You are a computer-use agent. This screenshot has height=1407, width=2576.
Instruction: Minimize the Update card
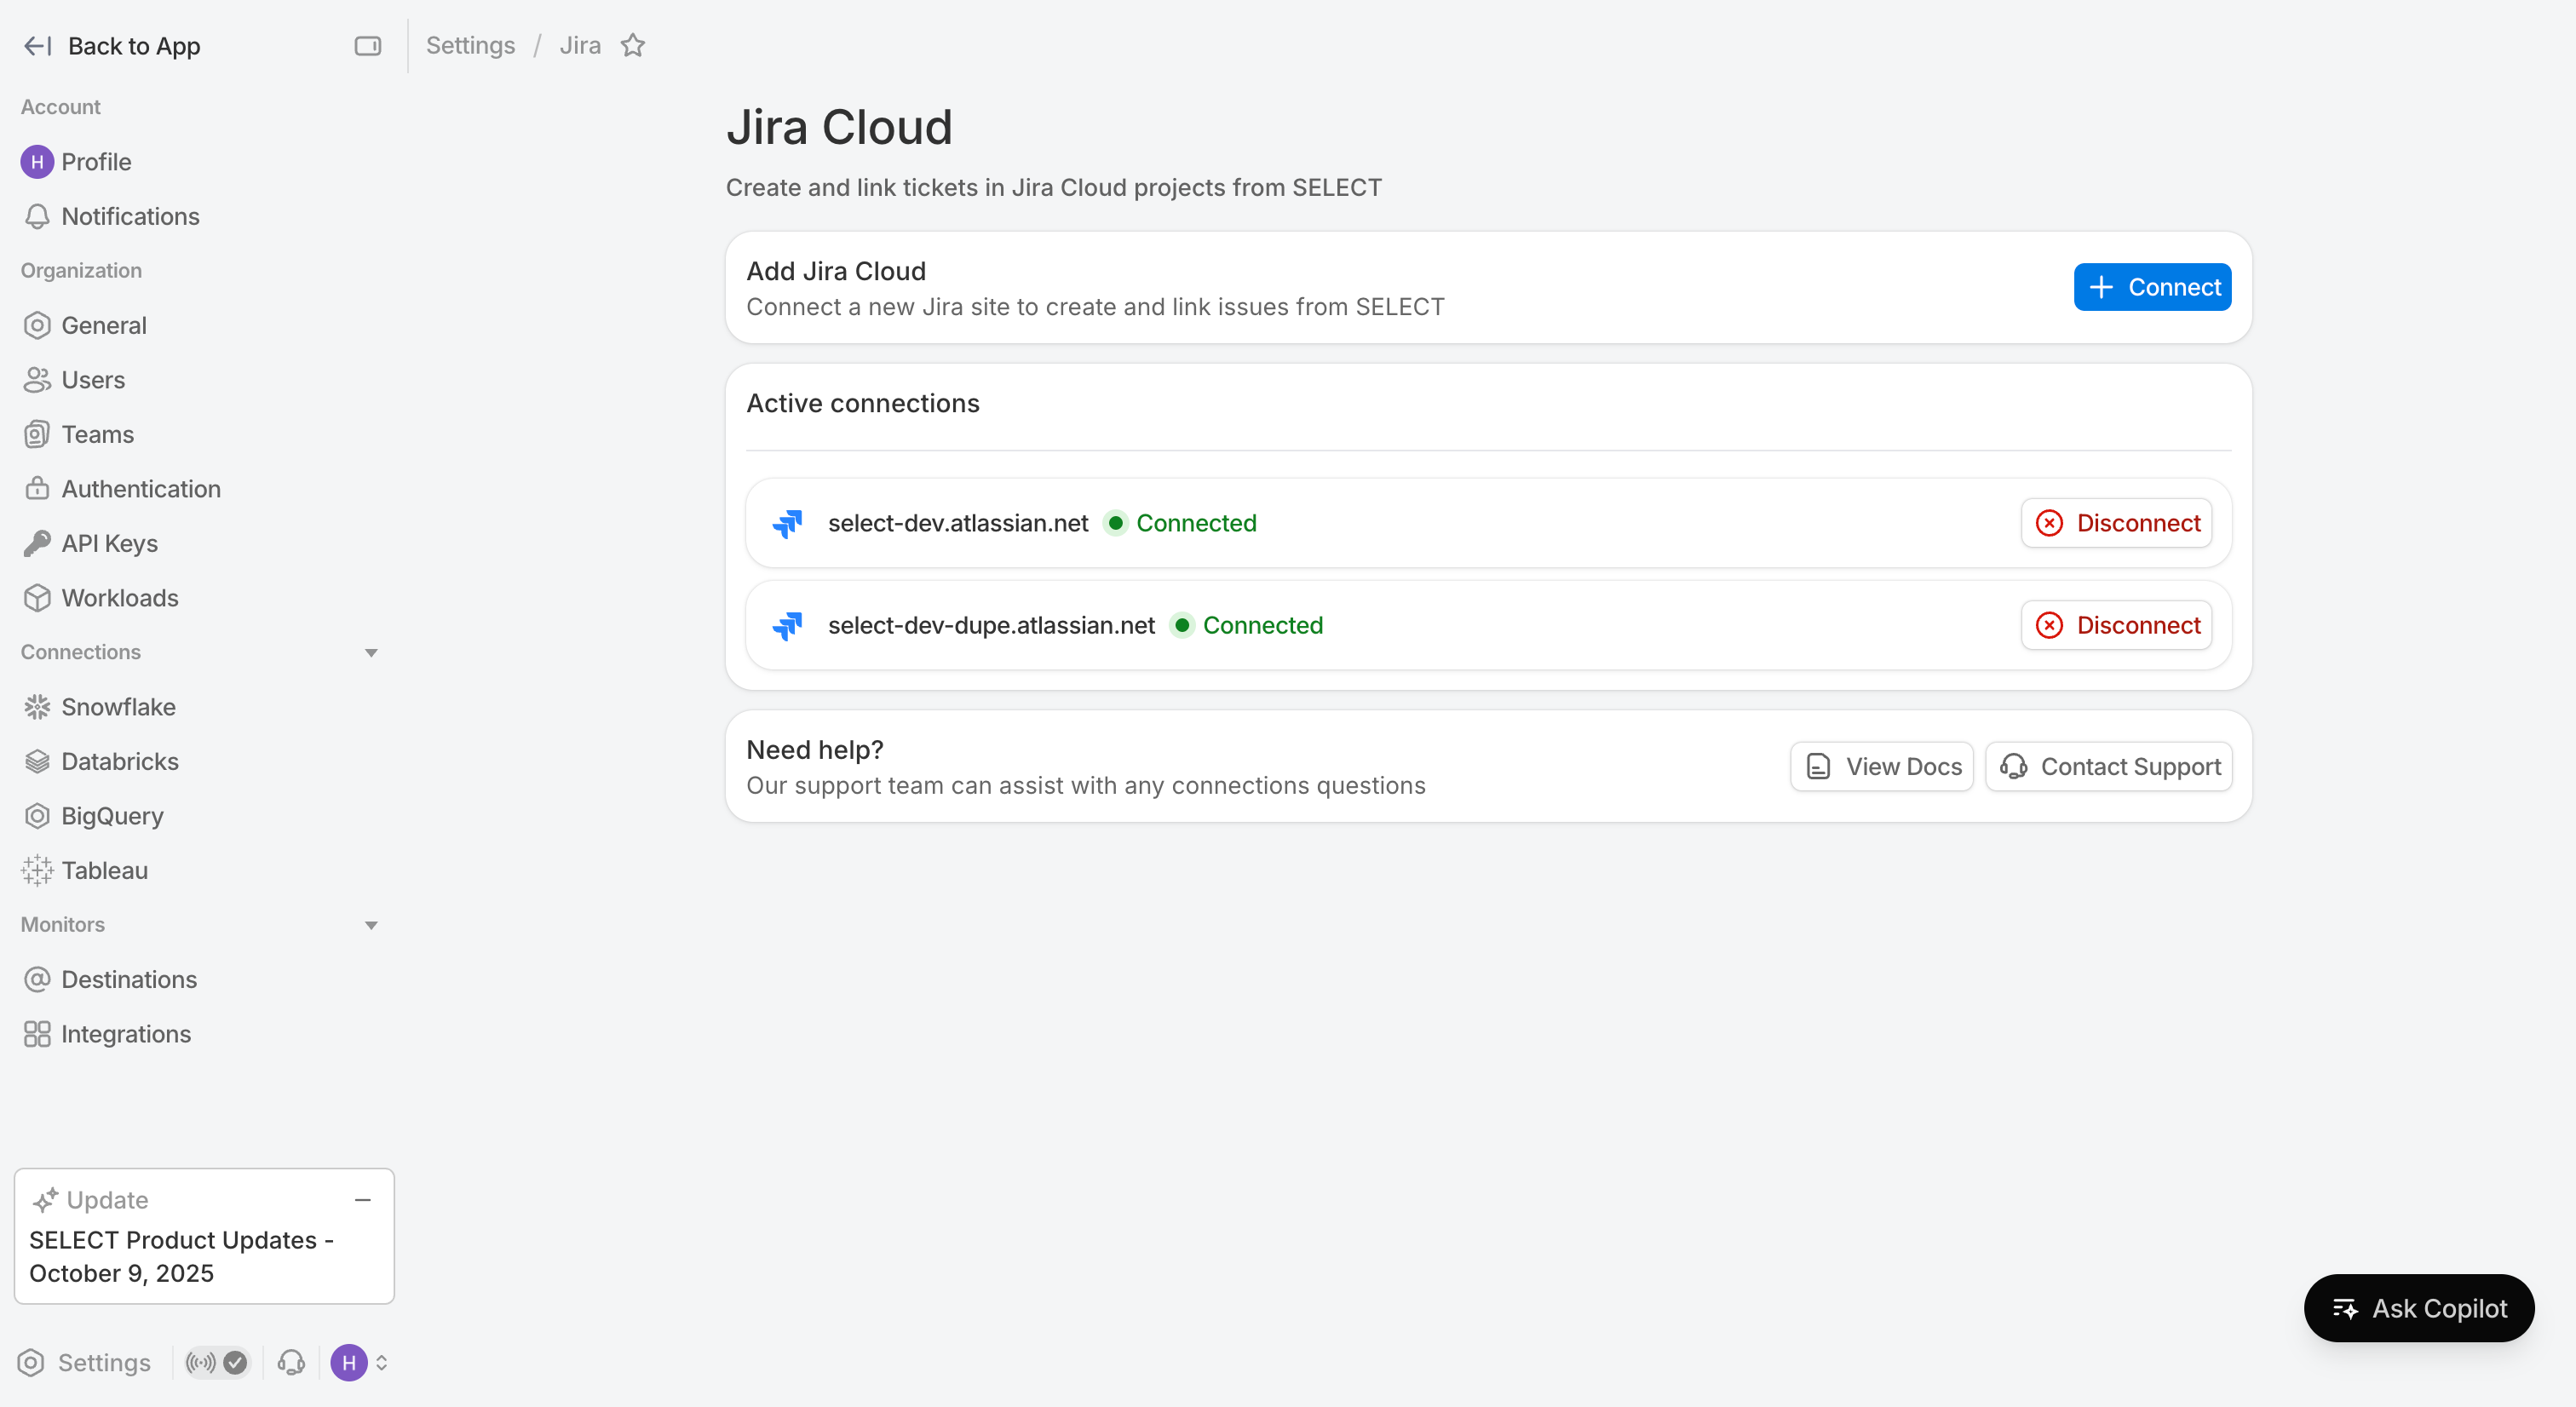click(363, 1199)
